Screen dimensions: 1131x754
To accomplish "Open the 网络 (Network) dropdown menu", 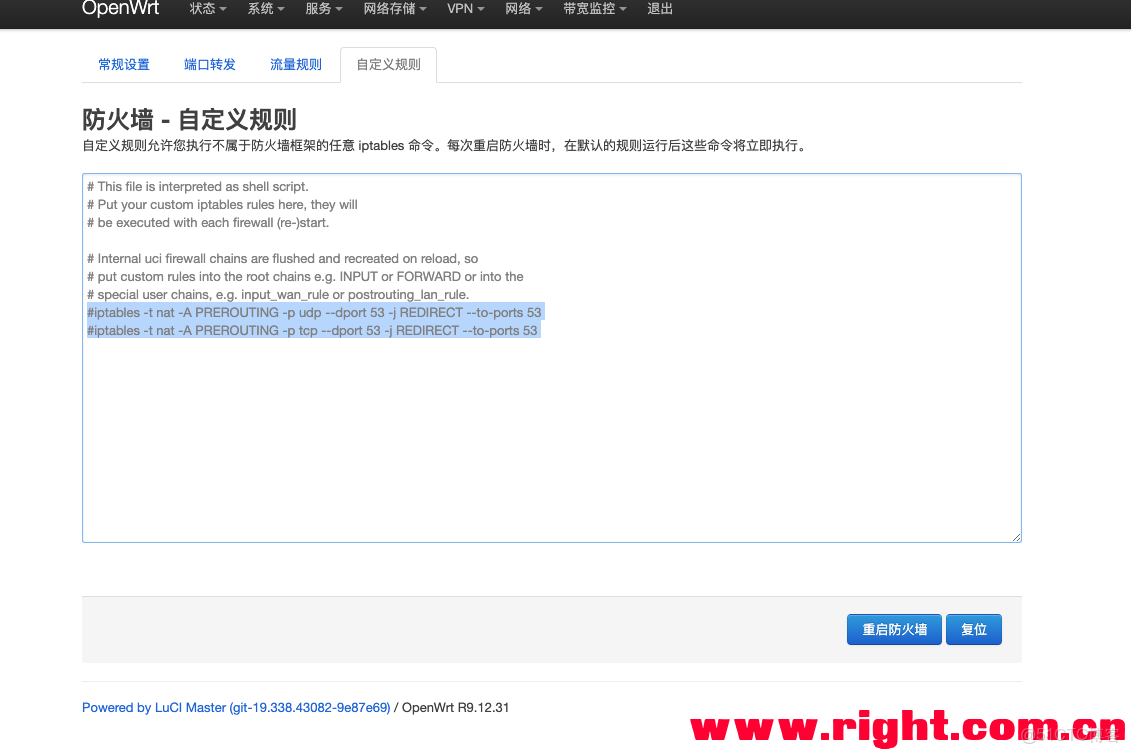I will click(524, 8).
